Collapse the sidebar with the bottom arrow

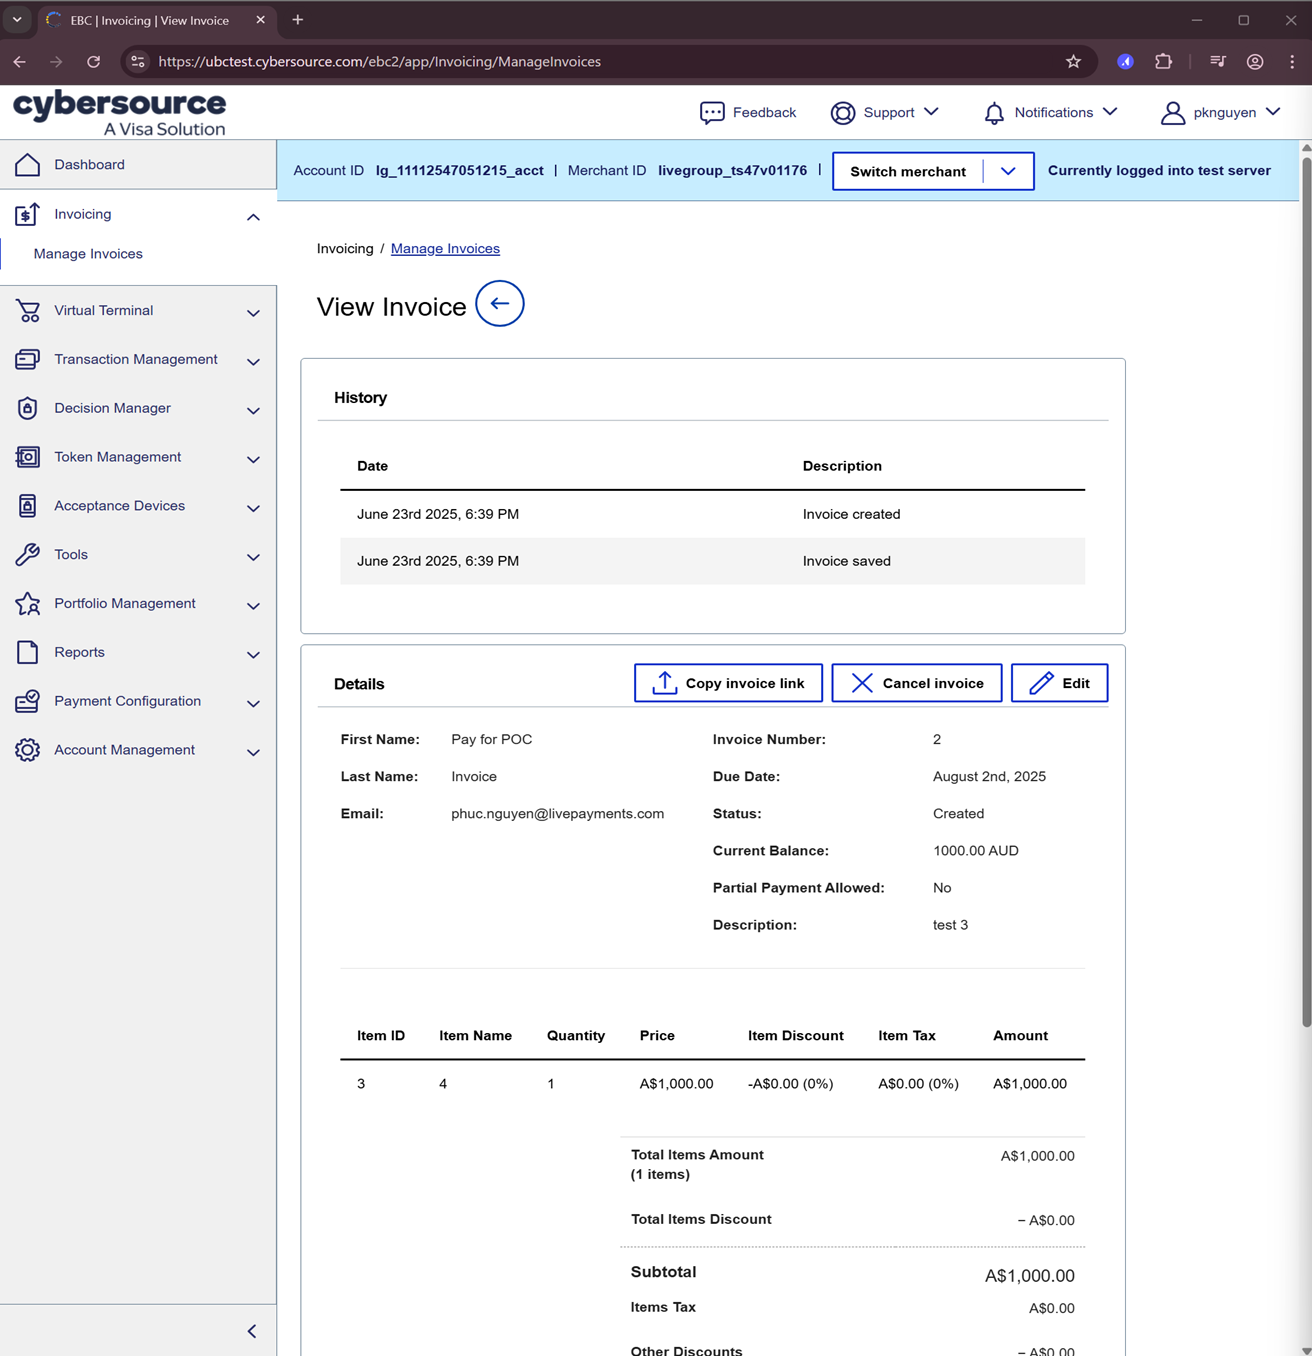click(252, 1331)
